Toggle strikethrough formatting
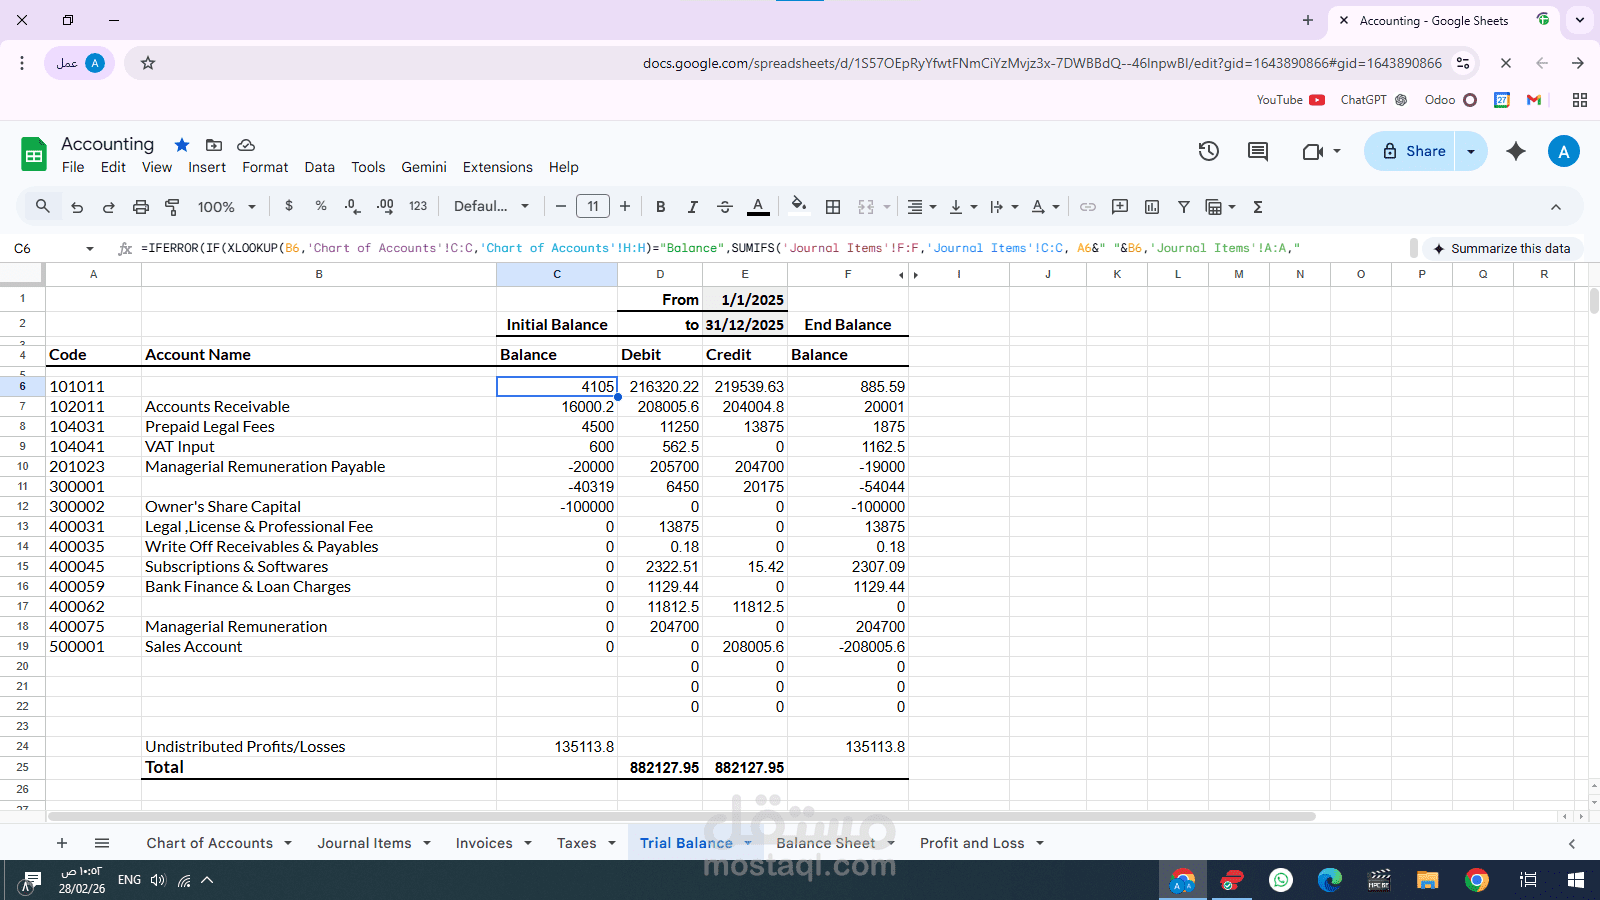 725,207
